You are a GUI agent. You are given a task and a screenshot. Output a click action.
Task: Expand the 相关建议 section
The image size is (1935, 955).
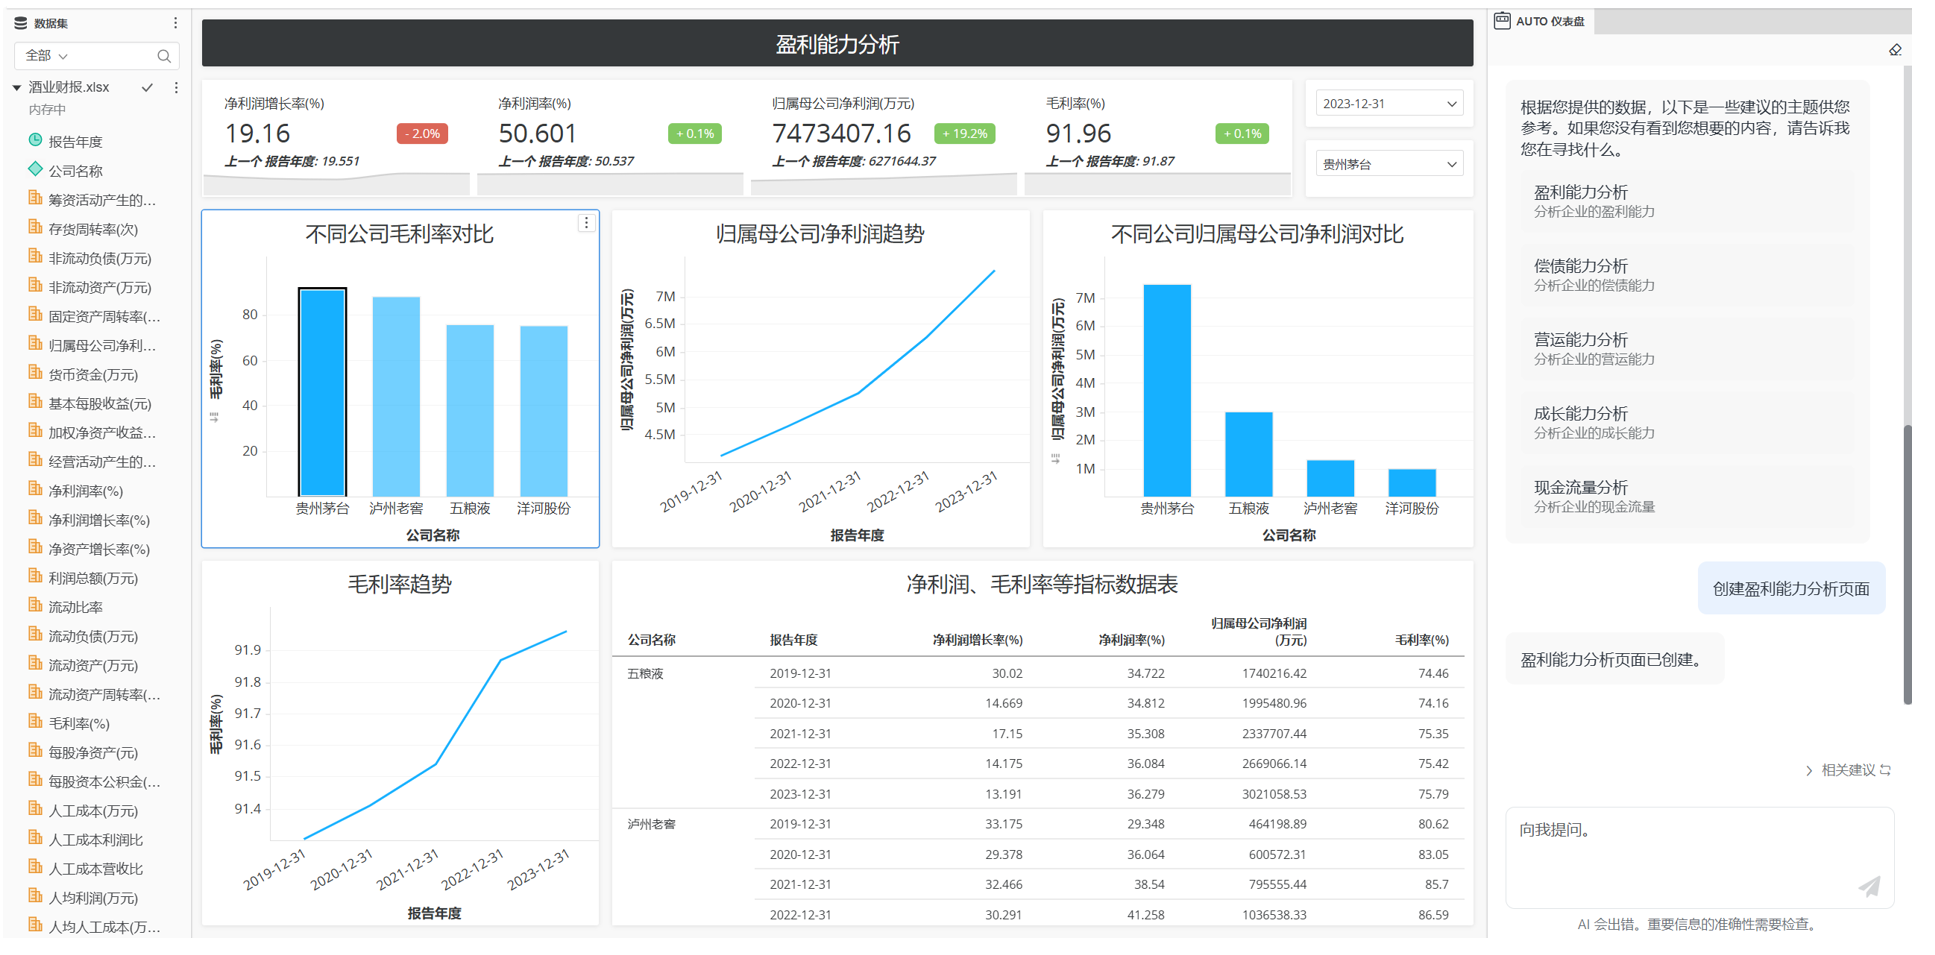[x=1809, y=770]
